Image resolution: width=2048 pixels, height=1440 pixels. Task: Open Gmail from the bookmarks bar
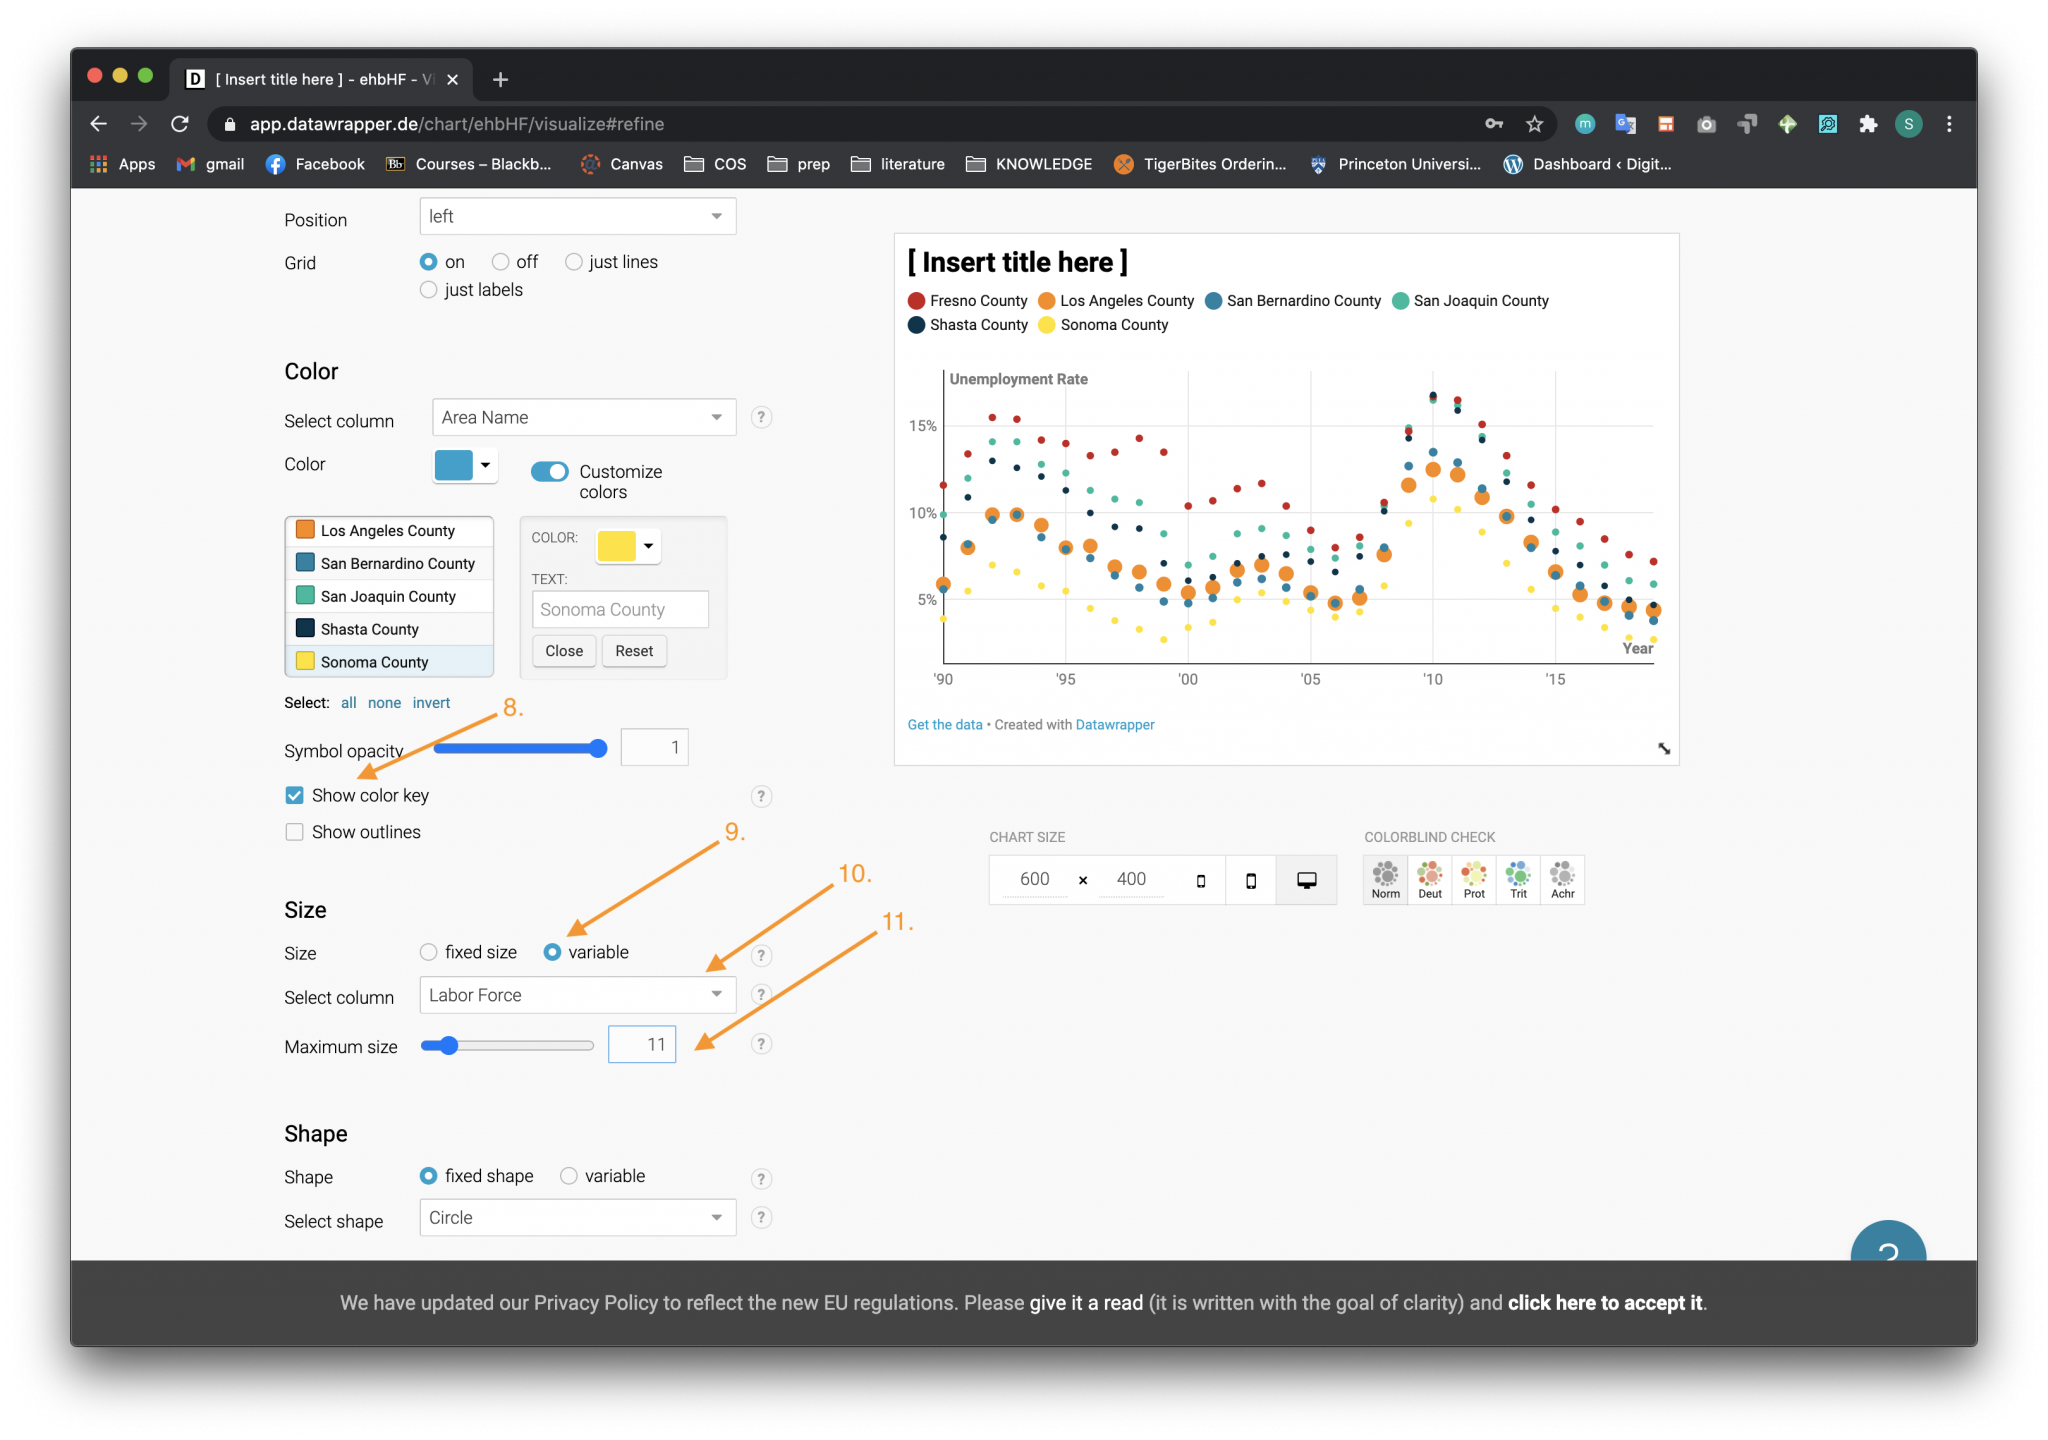(208, 164)
